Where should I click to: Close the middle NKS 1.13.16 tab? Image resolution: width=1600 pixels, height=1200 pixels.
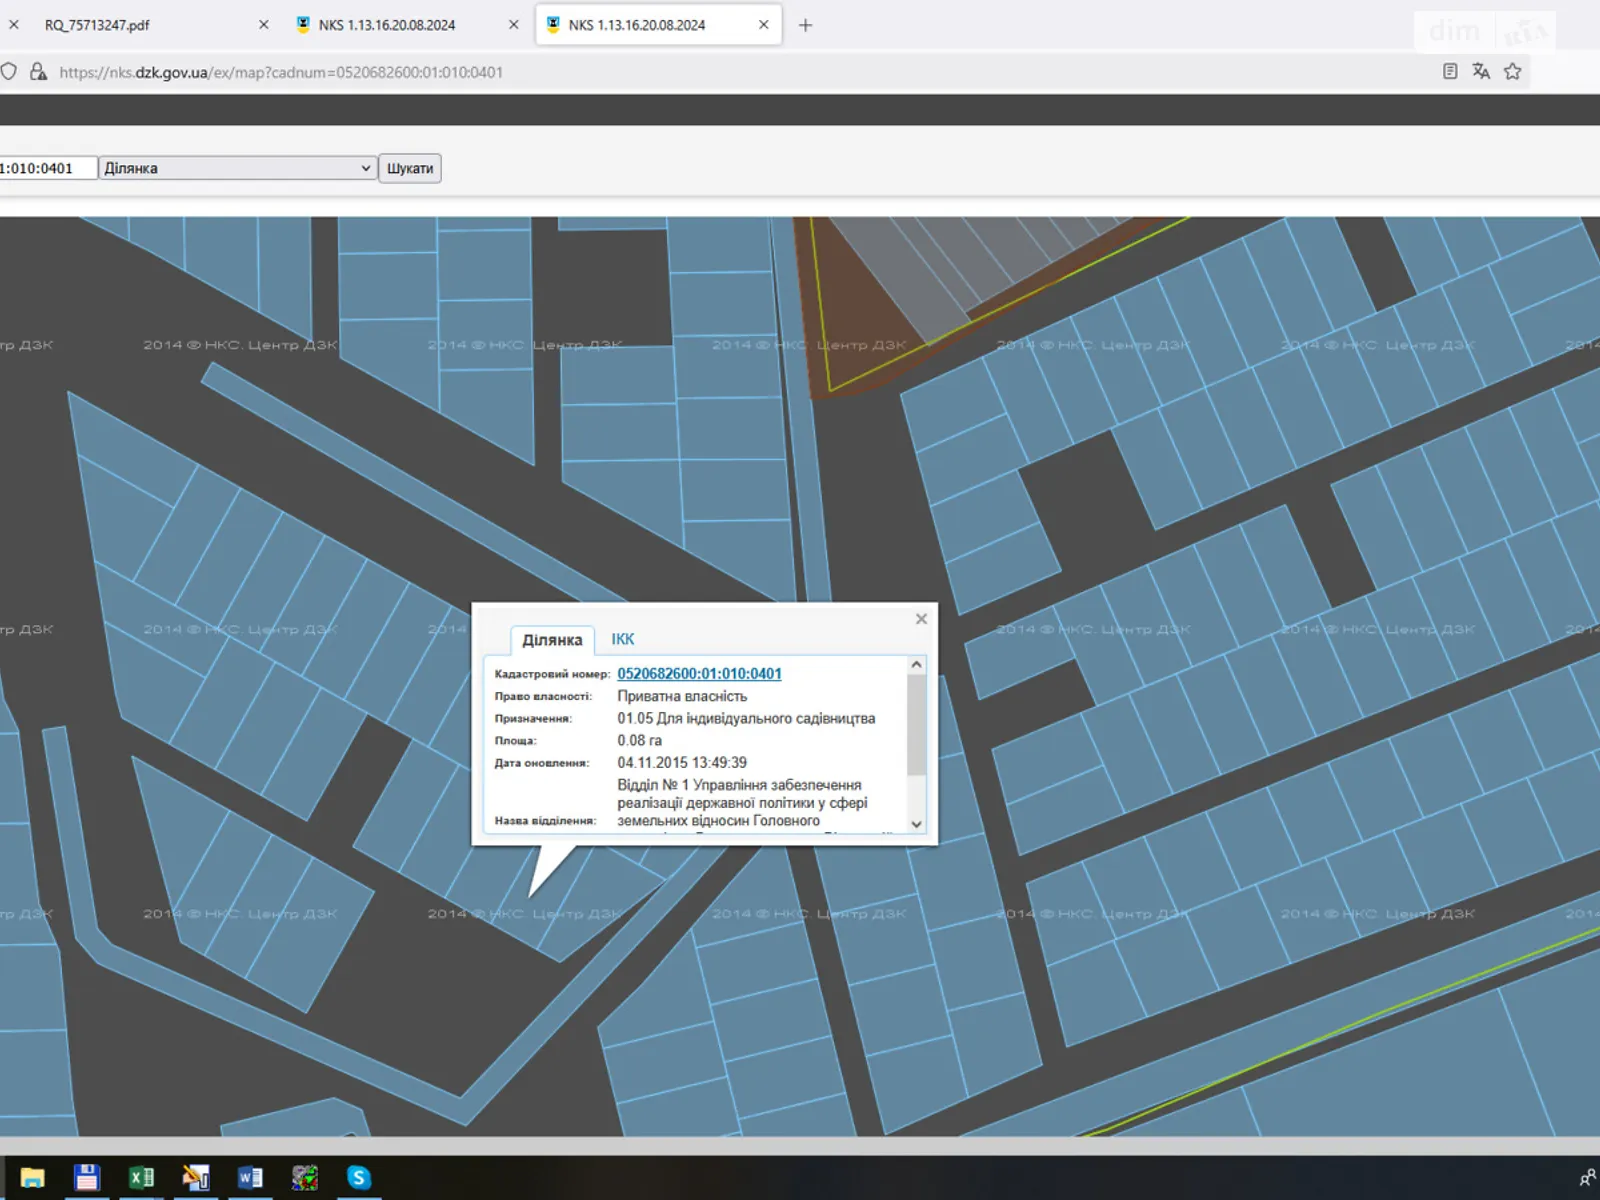pos(514,25)
